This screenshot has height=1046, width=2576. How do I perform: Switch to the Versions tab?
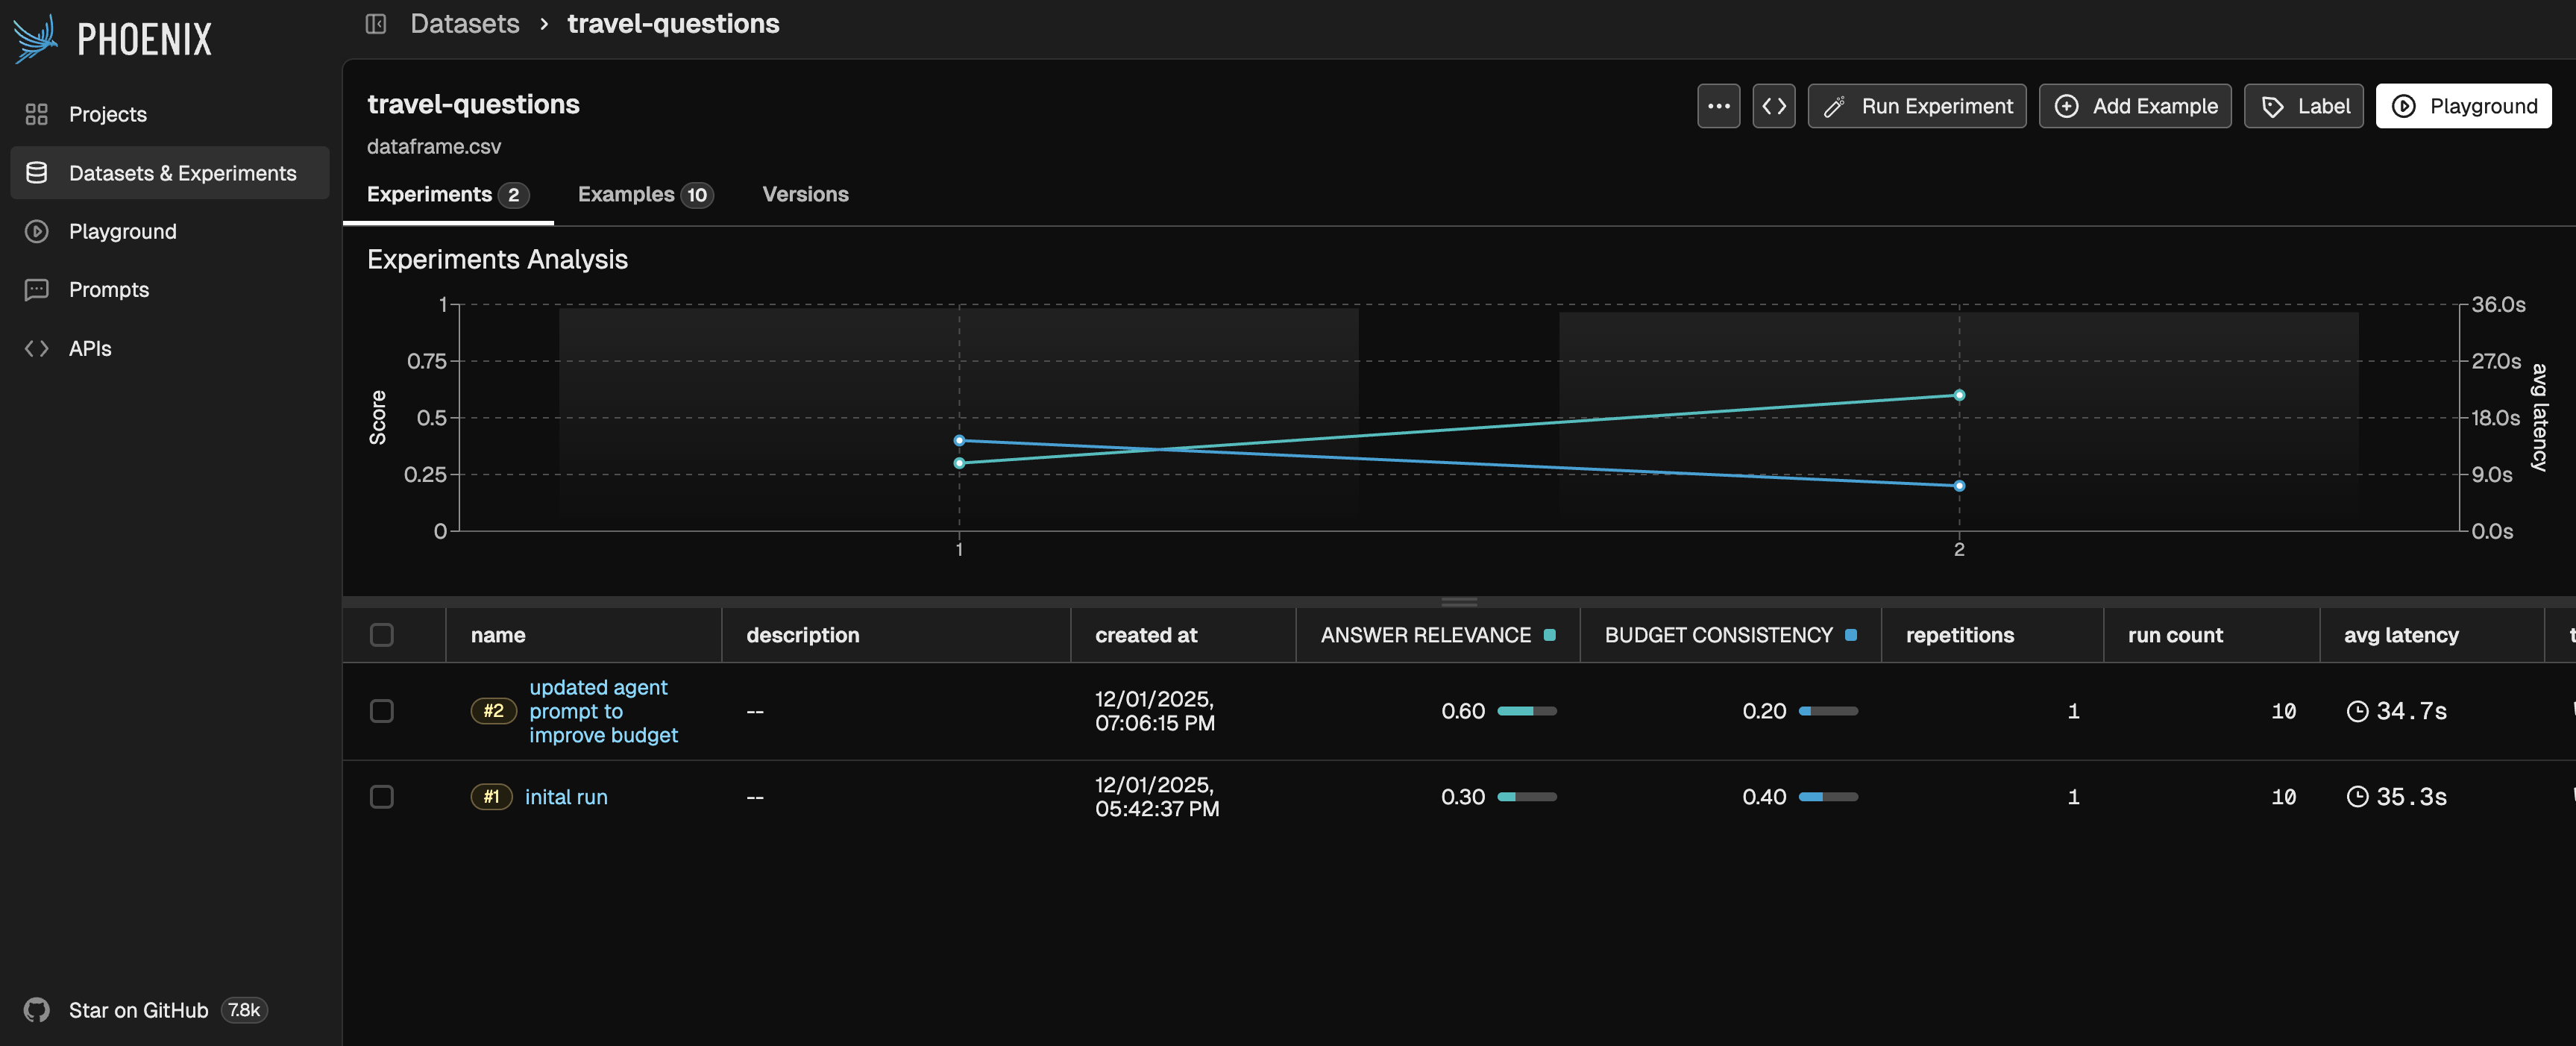coord(805,194)
